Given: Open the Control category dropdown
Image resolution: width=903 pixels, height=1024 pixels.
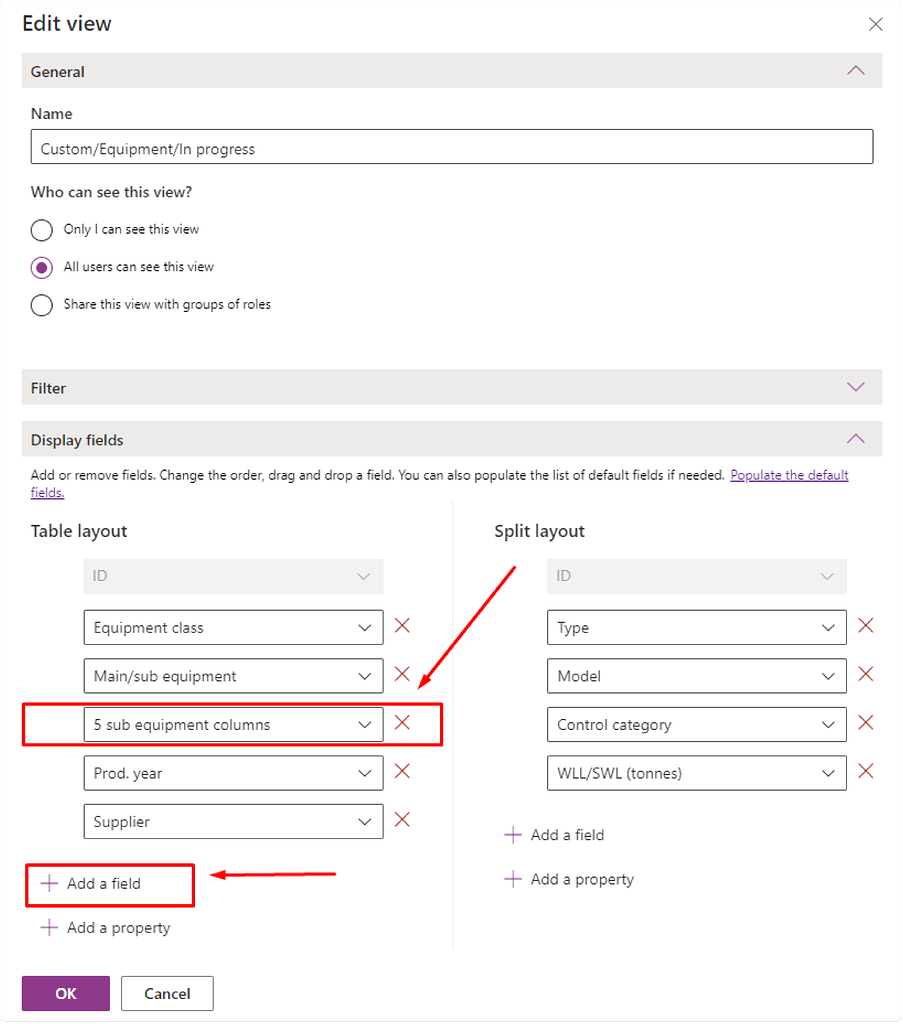Looking at the screenshot, I should click(827, 724).
